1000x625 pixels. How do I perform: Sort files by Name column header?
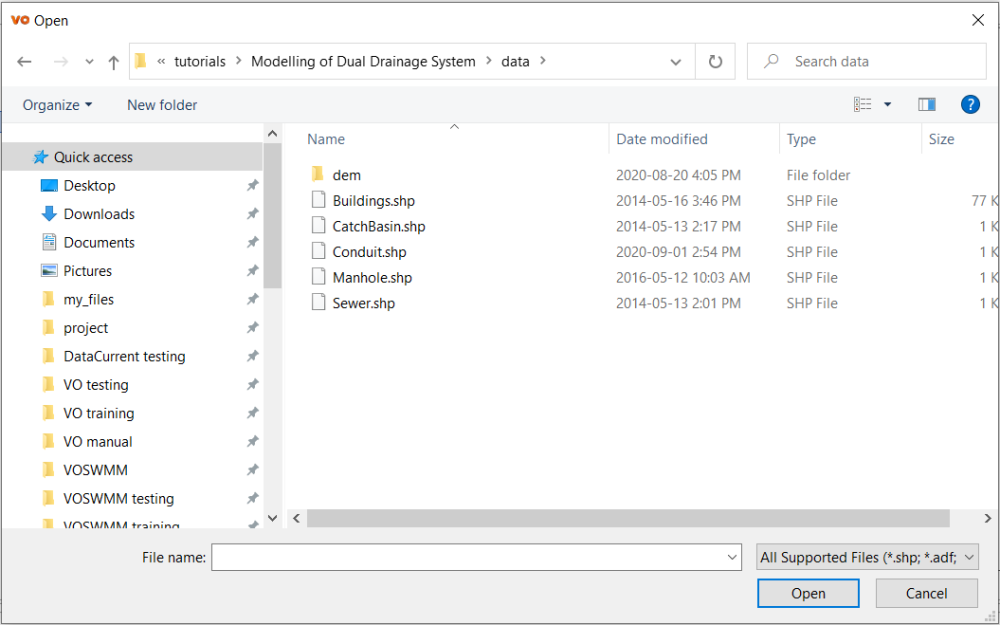tap(326, 140)
